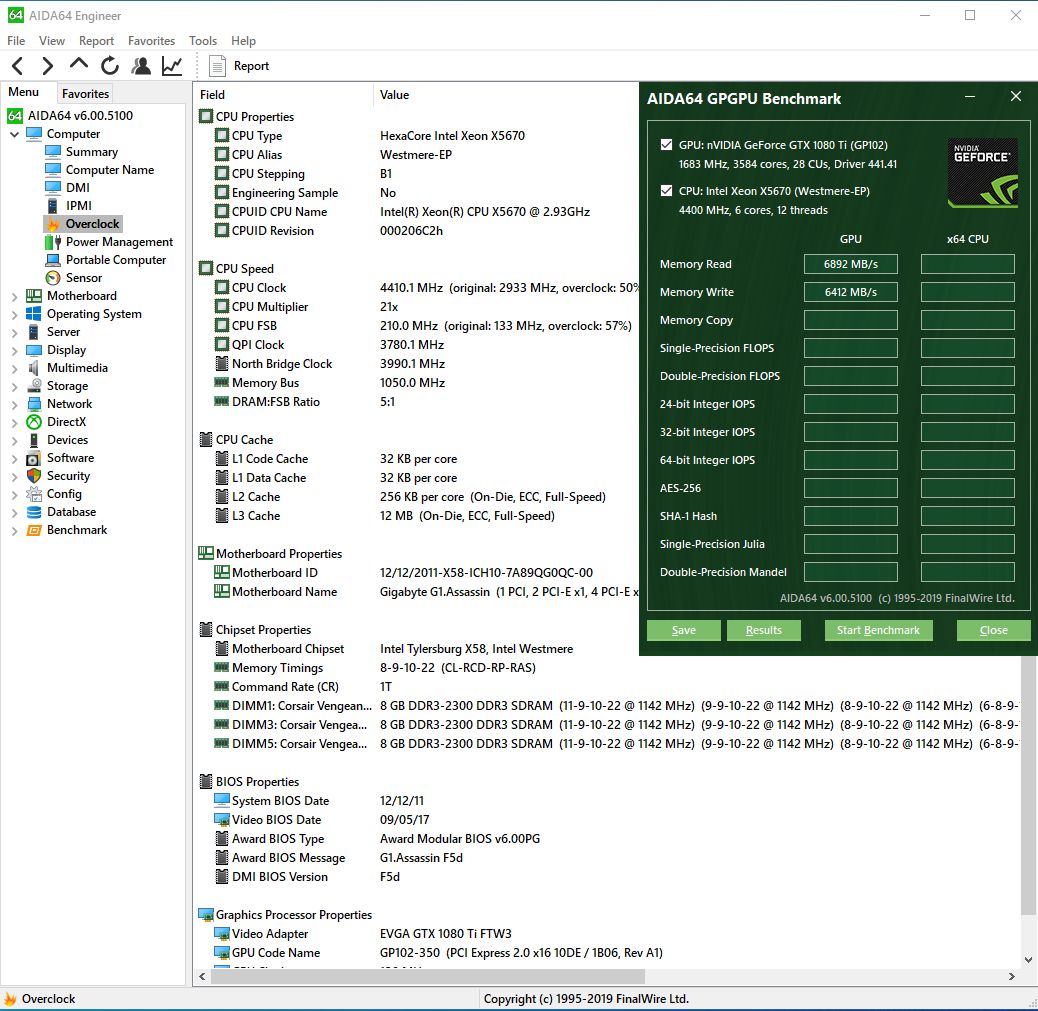Screen dimensions: 1038x1011
Task: Click the Refresh toolbar icon
Action: tap(110, 66)
